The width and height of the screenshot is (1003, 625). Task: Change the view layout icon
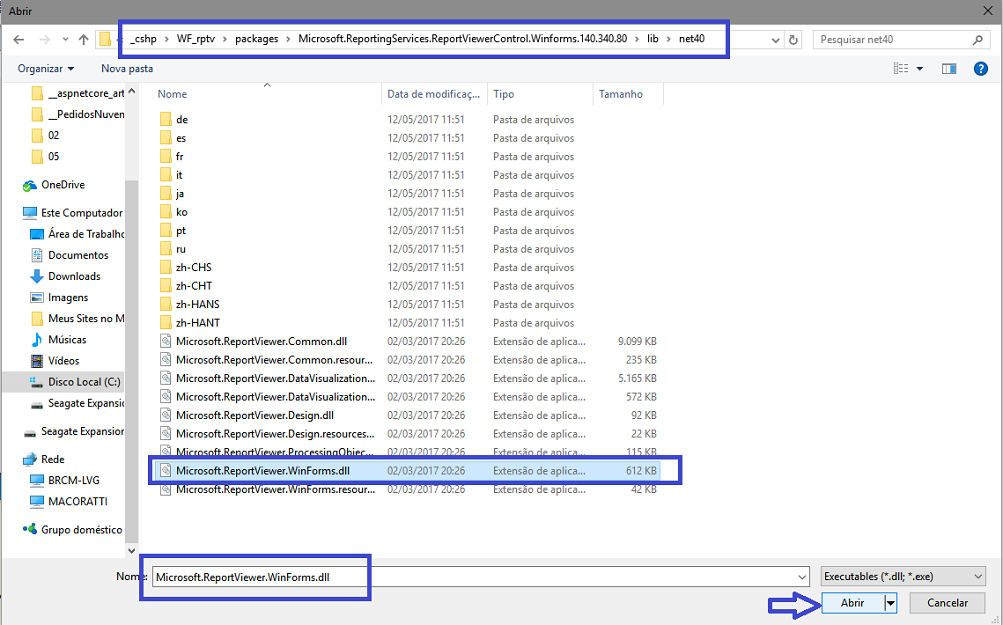click(901, 68)
